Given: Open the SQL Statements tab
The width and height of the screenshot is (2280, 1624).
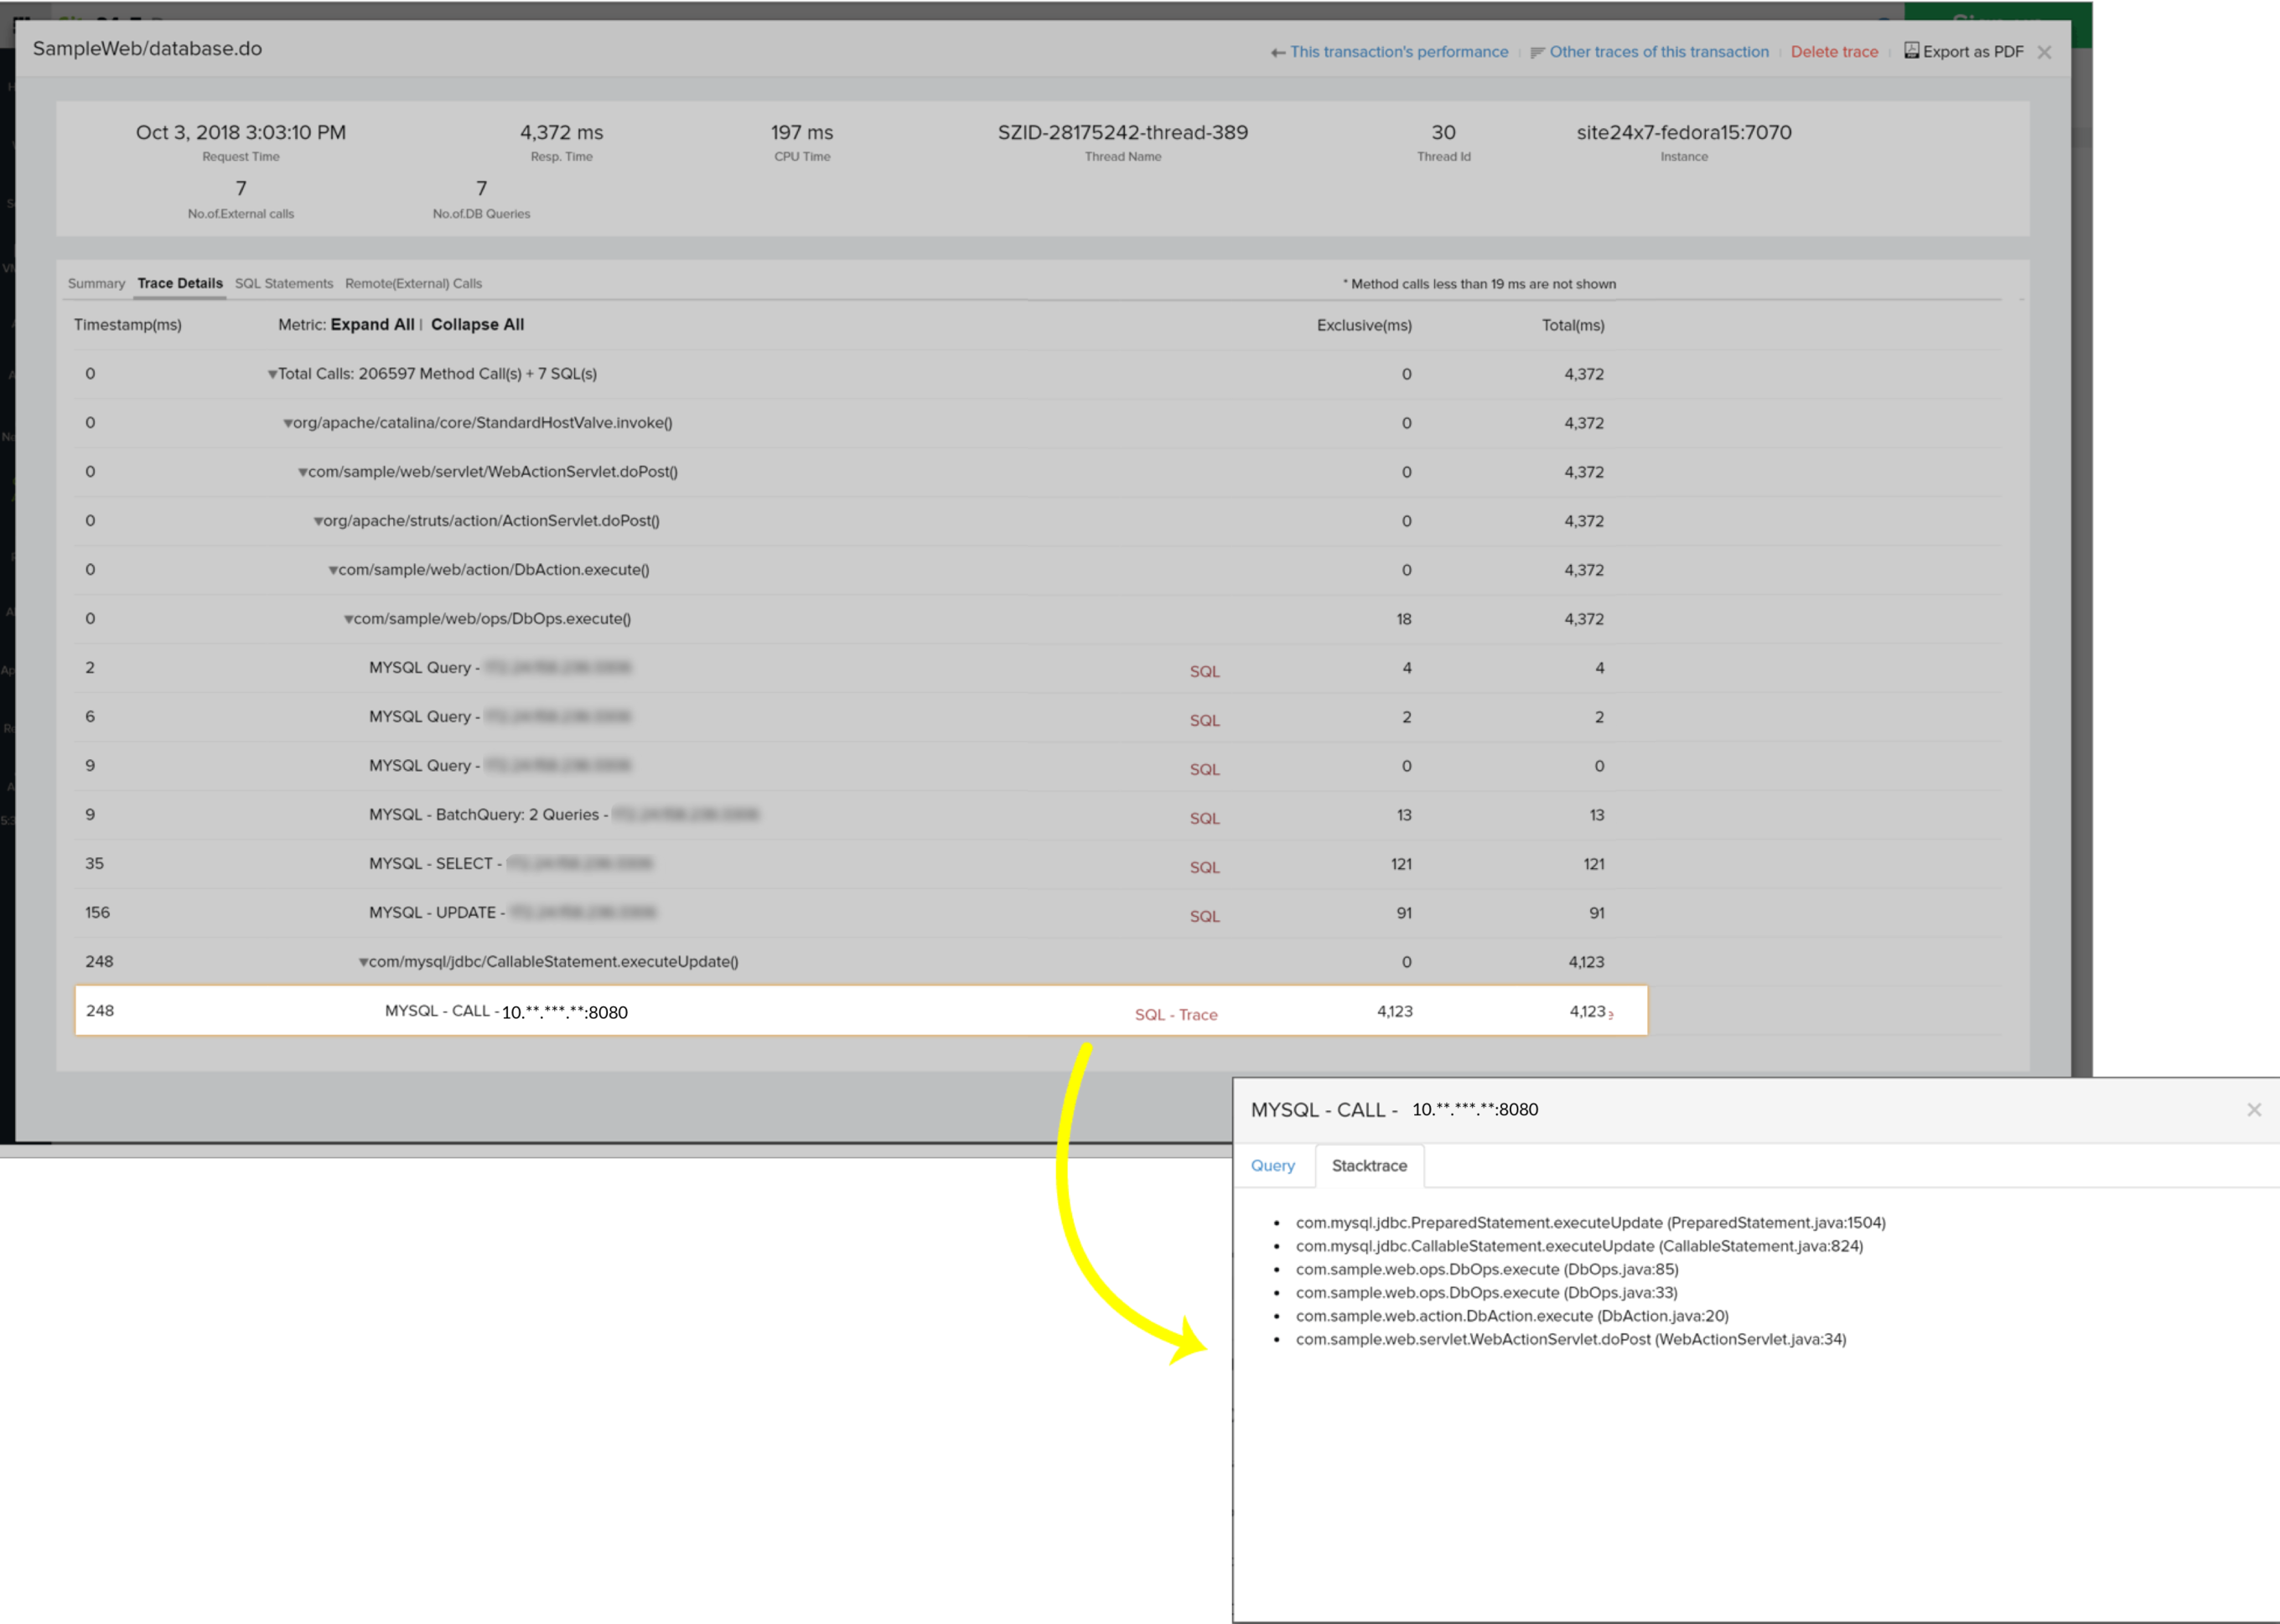Looking at the screenshot, I should point(284,284).
